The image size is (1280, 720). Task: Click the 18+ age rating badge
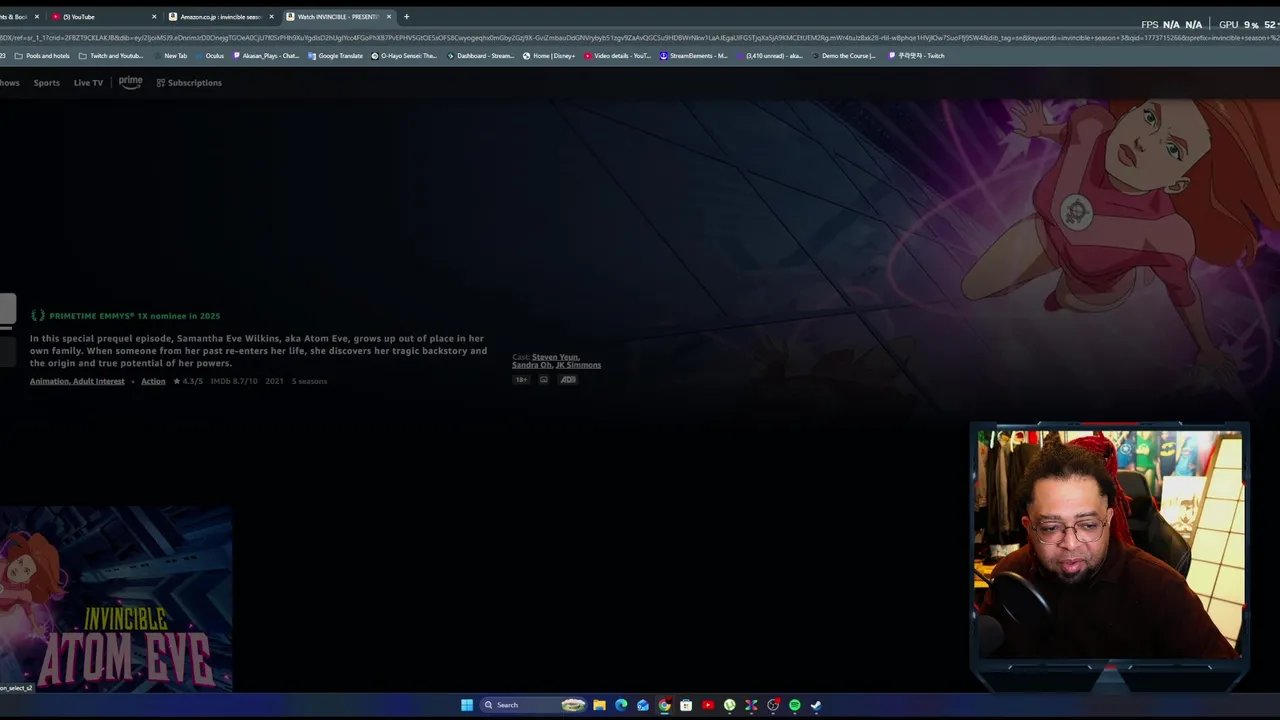(521, 380)
